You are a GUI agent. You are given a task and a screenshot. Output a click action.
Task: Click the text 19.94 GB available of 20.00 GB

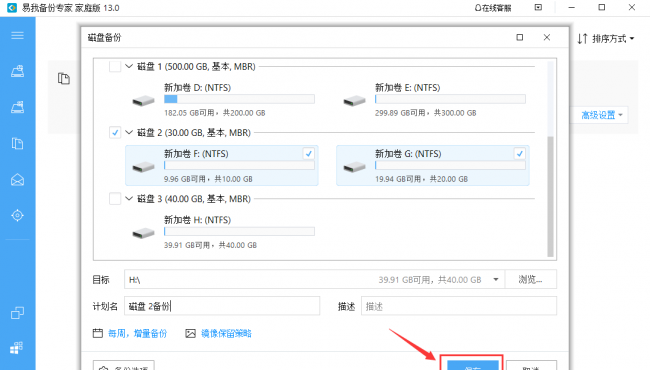tap(421, 179)
